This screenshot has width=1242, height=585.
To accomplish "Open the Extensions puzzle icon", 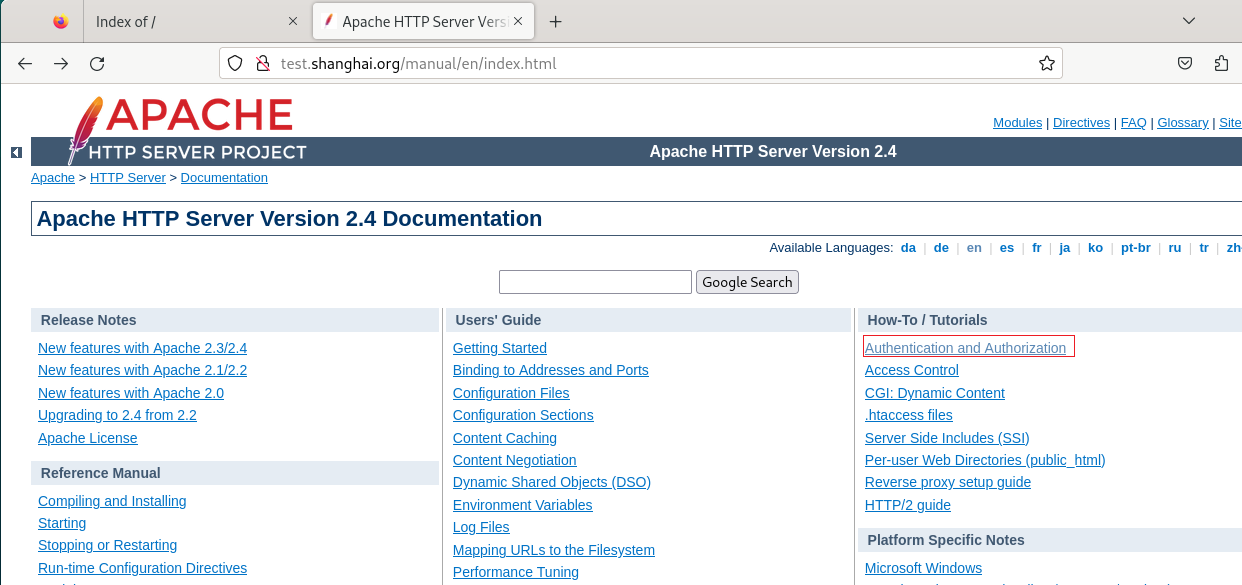I will coord(1221,64).
